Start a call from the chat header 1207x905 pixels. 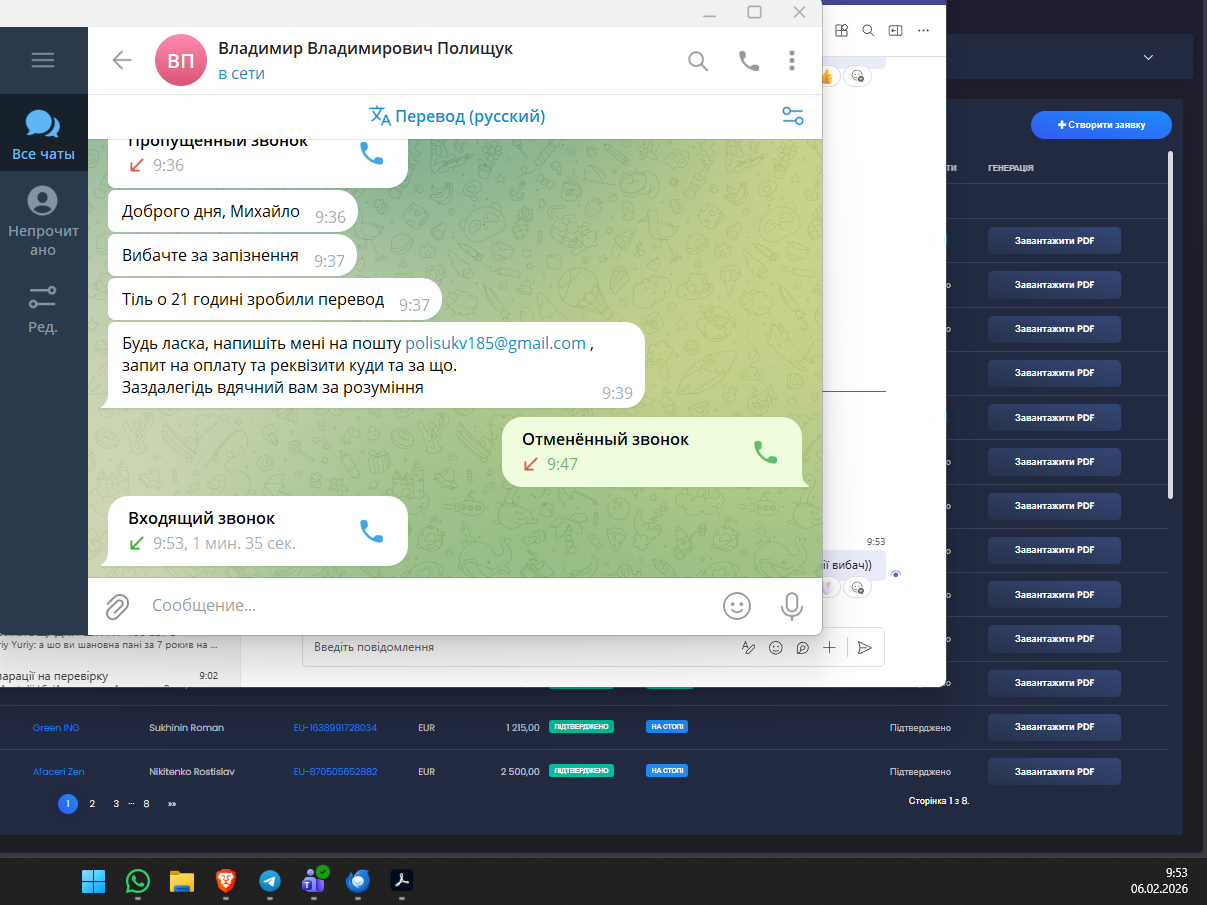click(748, 61)
